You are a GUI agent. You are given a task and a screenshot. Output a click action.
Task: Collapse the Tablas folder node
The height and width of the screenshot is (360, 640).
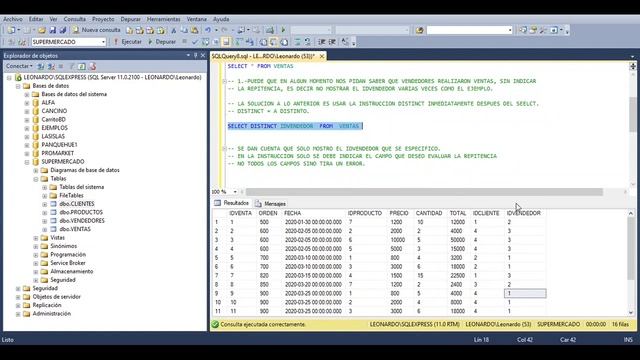(x=36, y=179)
